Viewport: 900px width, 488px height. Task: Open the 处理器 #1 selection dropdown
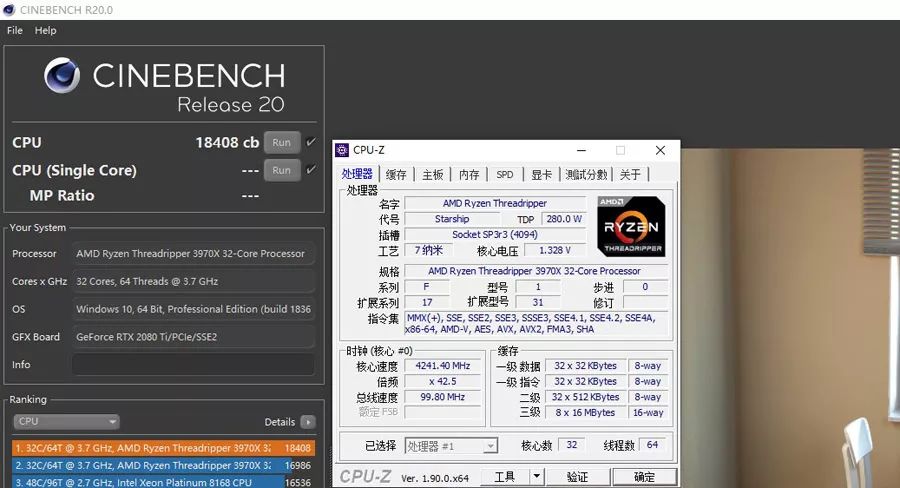click(451, 446)
